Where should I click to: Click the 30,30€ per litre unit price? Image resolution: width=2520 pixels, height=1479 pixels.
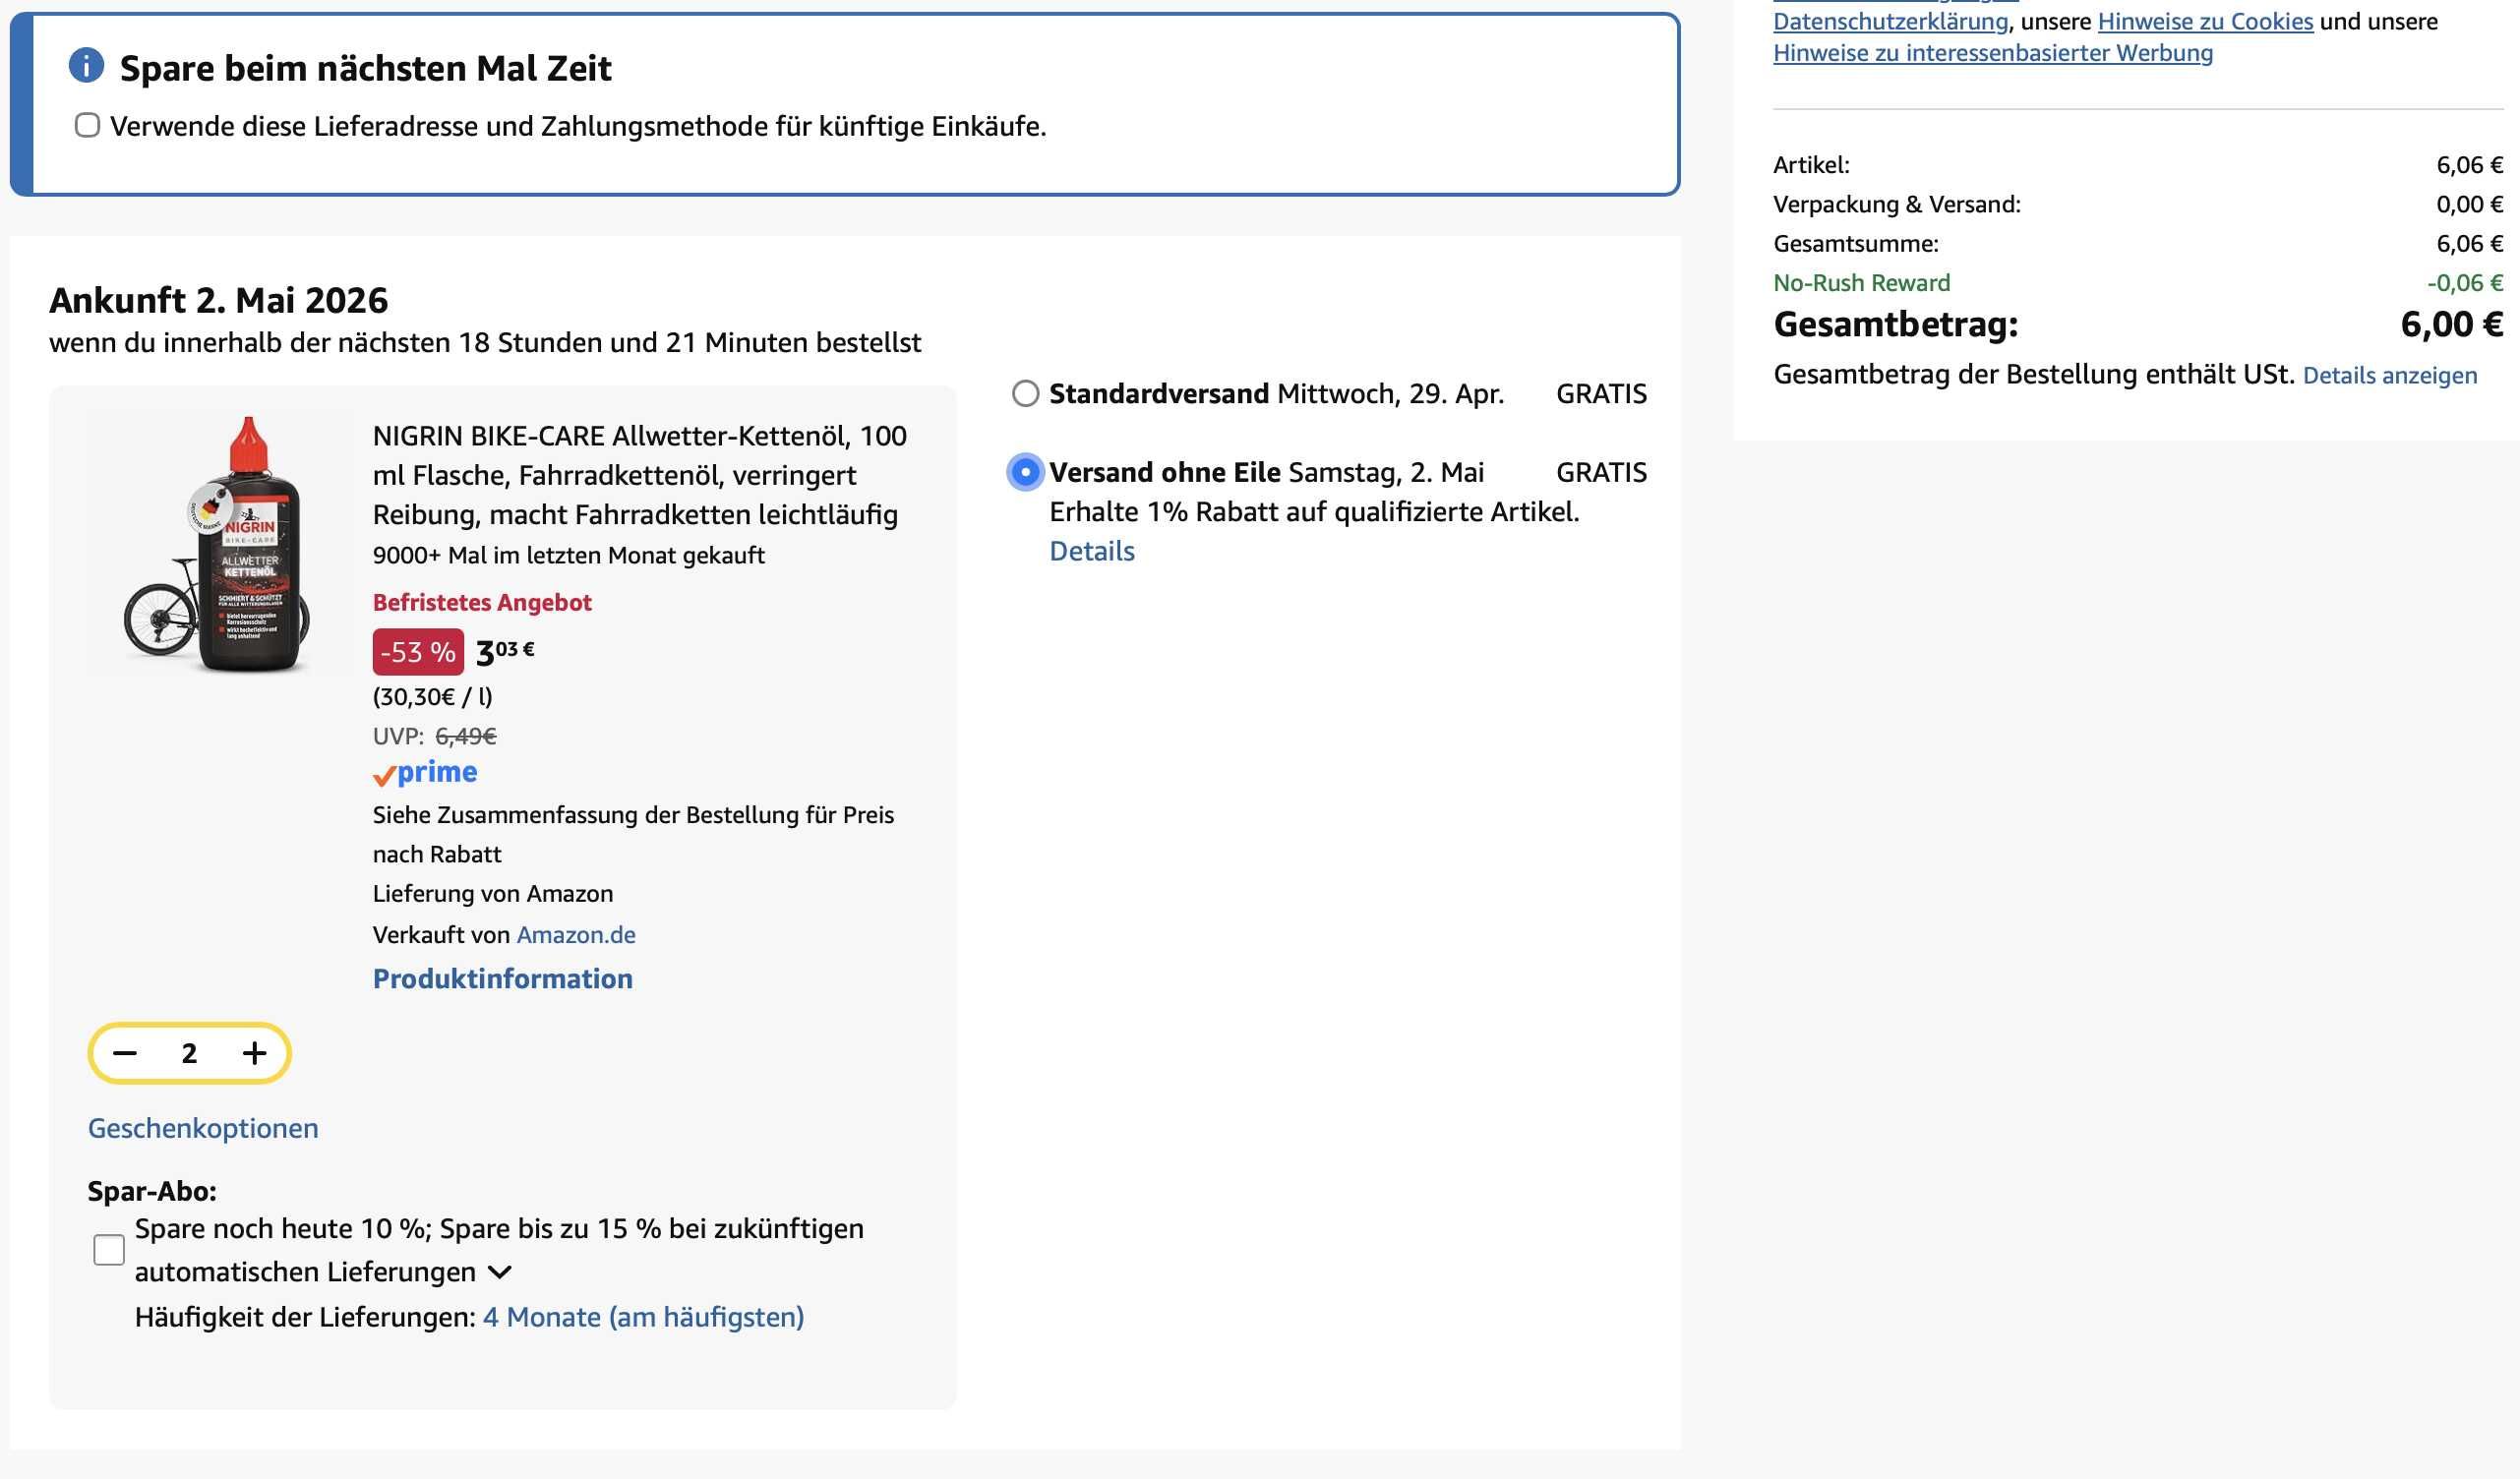433,696
